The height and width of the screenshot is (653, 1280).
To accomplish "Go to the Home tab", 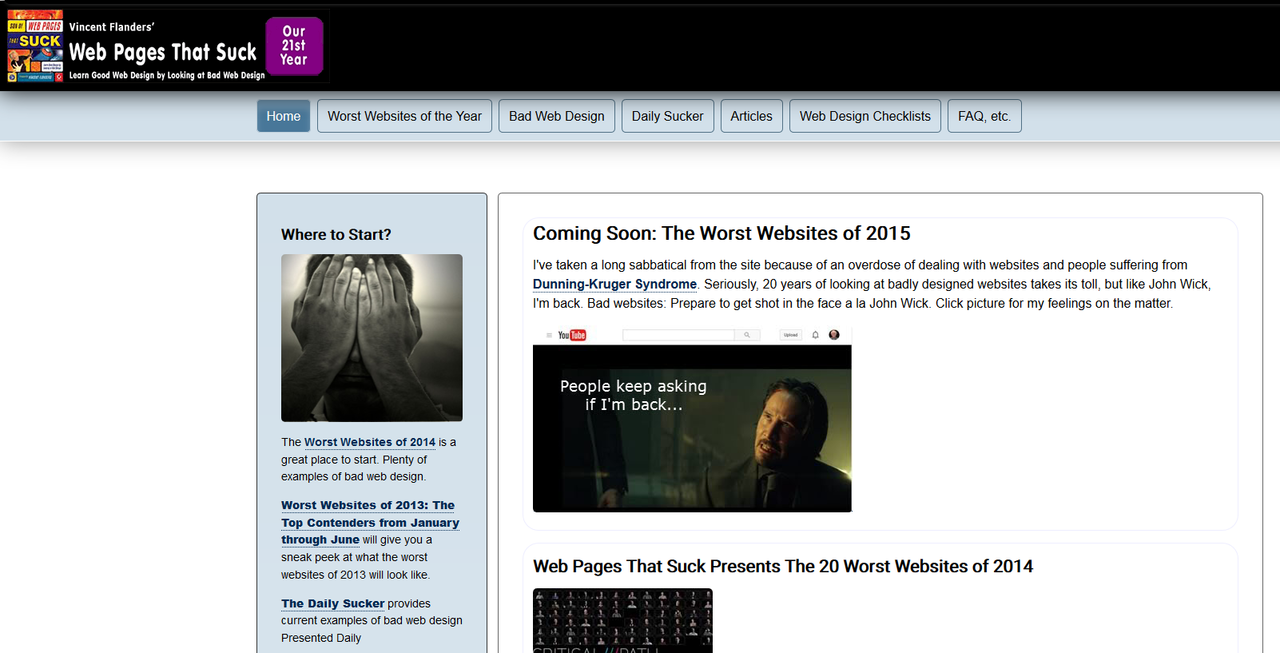I will point(283,116).
